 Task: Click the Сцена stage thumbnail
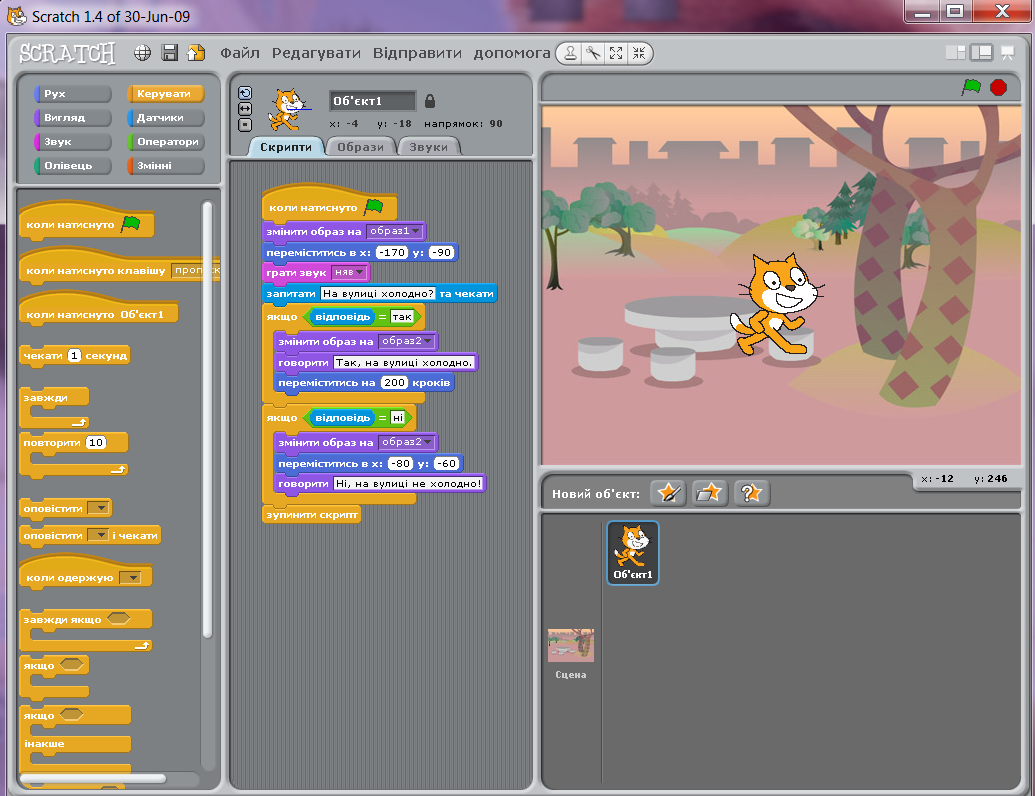coord(569,647)
